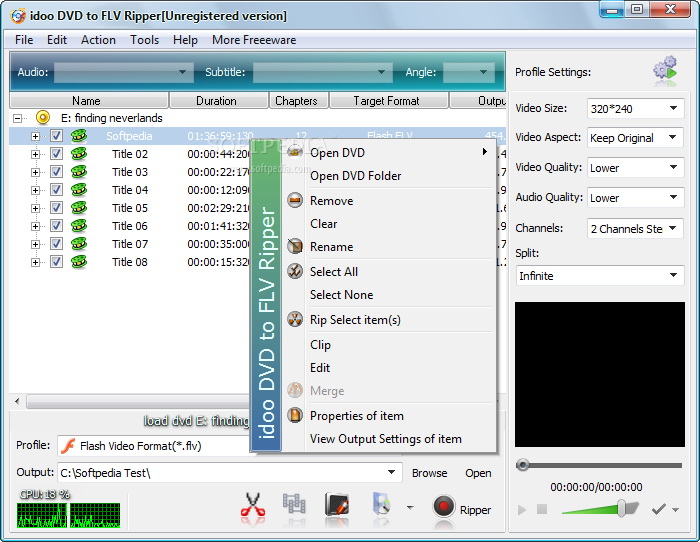Uncheck the Title 02 checkbox
This screenshot has width=700, height=542.
pyautogui.click(x=56, y=154)
